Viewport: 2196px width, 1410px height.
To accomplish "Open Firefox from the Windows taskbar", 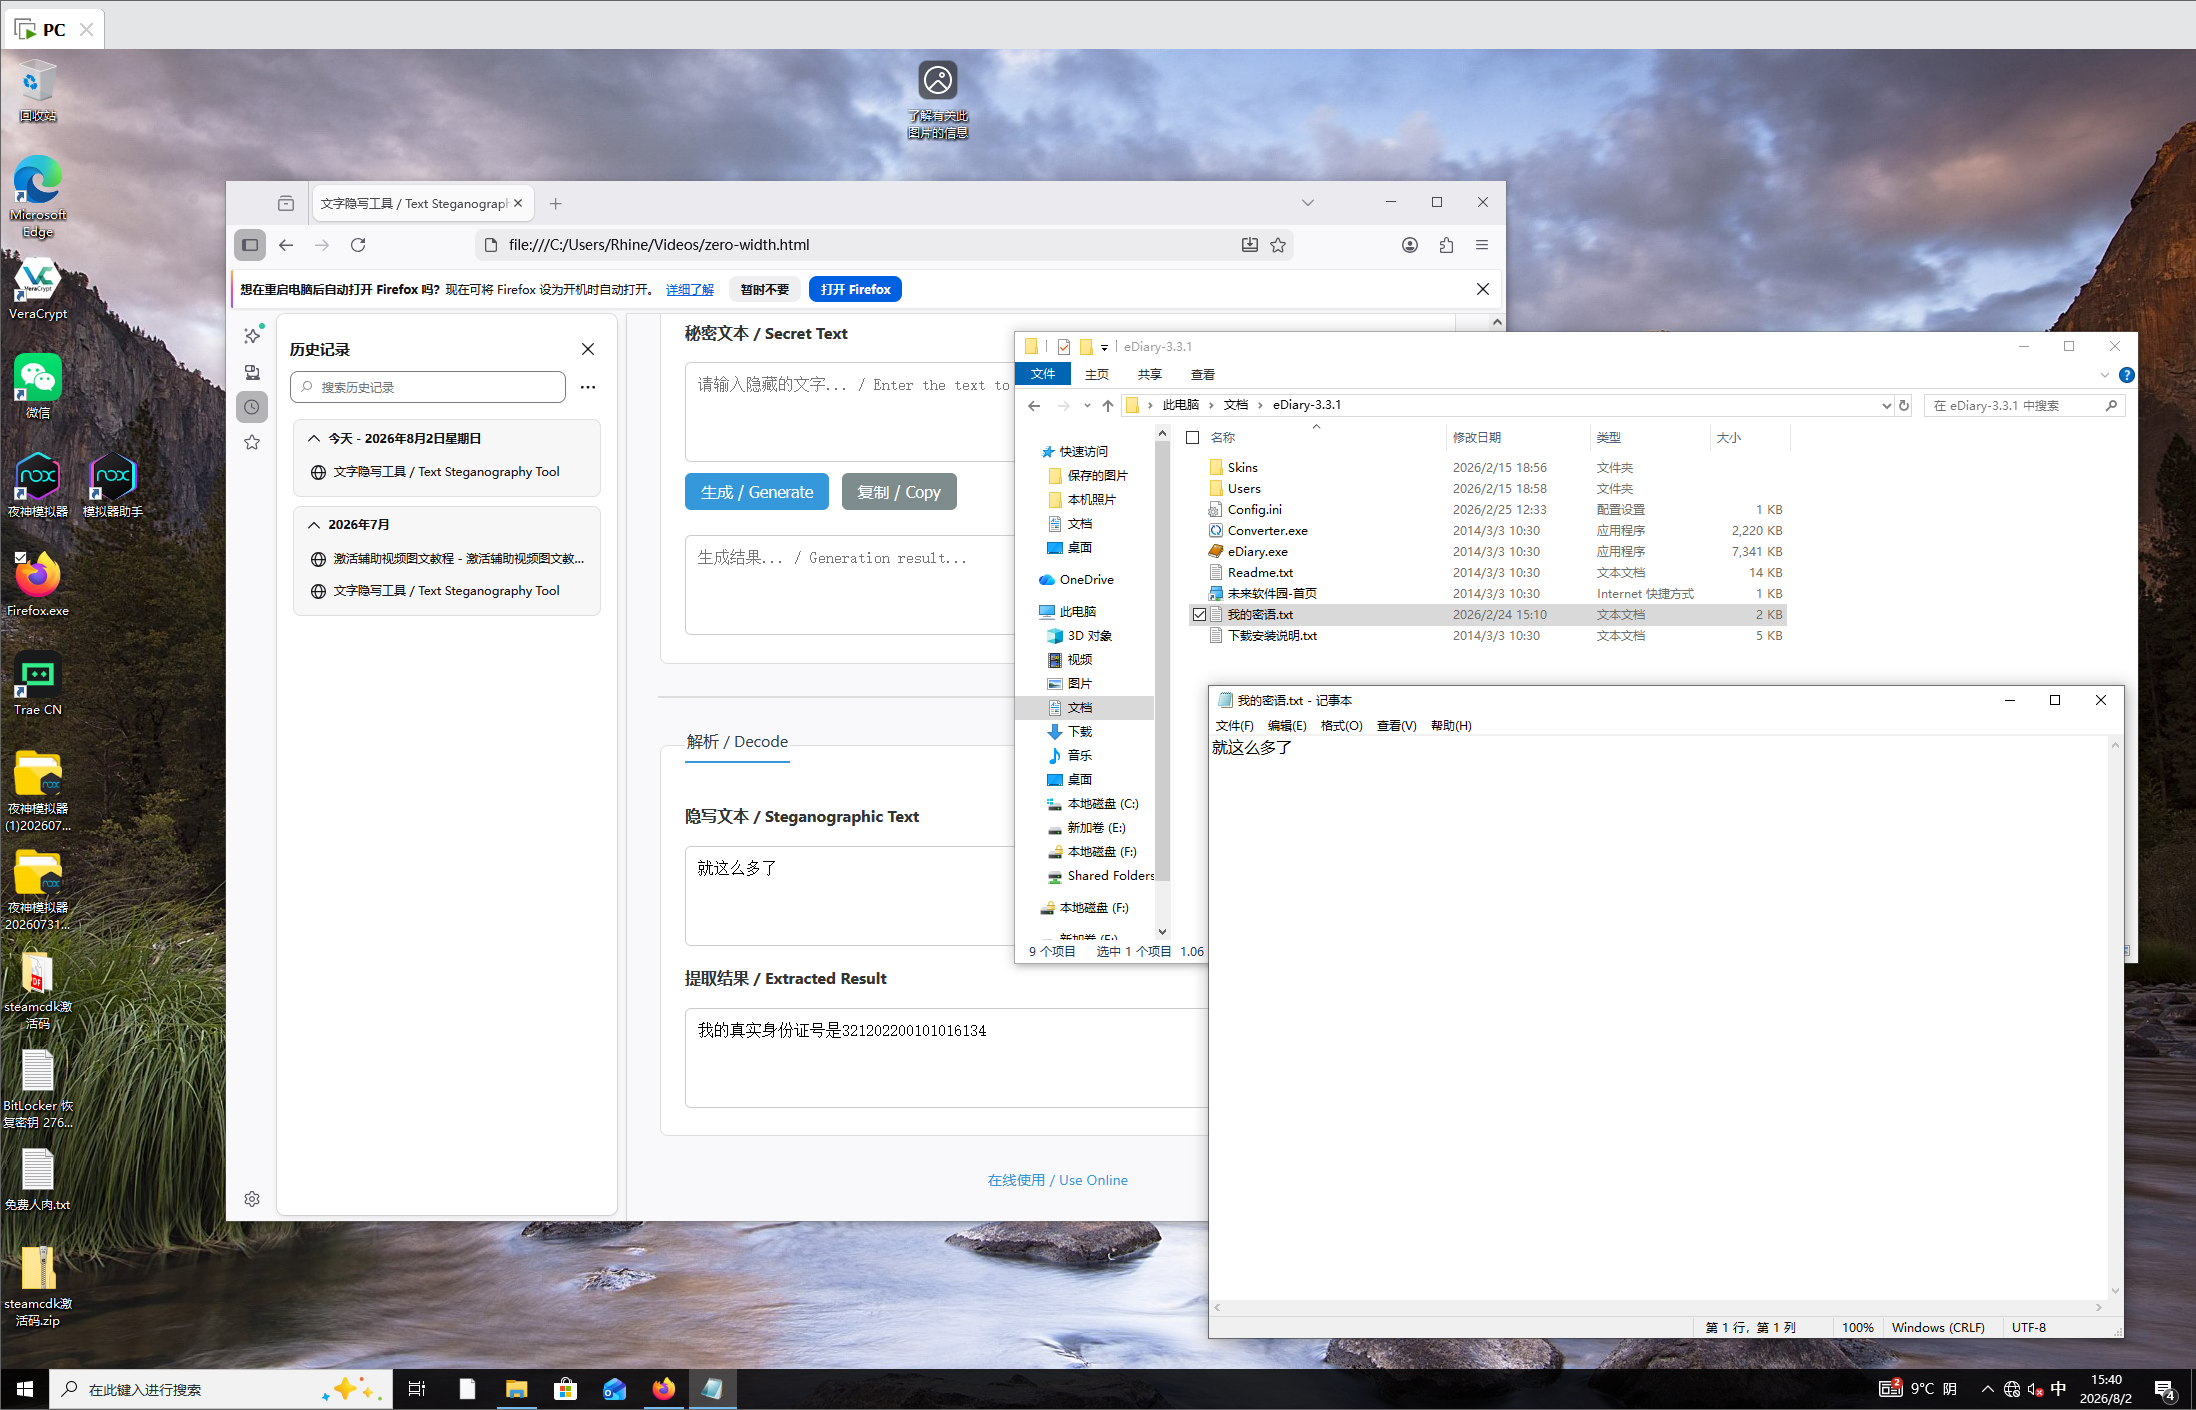I will (663, 1389).
